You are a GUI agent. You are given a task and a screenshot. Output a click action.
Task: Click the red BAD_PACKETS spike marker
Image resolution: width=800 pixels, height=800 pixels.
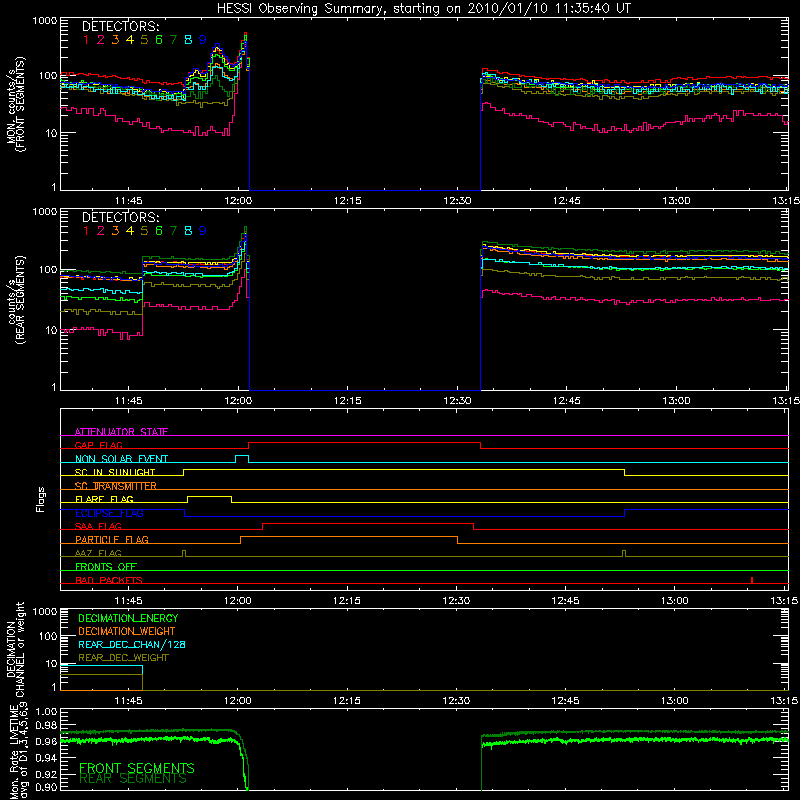752,580
